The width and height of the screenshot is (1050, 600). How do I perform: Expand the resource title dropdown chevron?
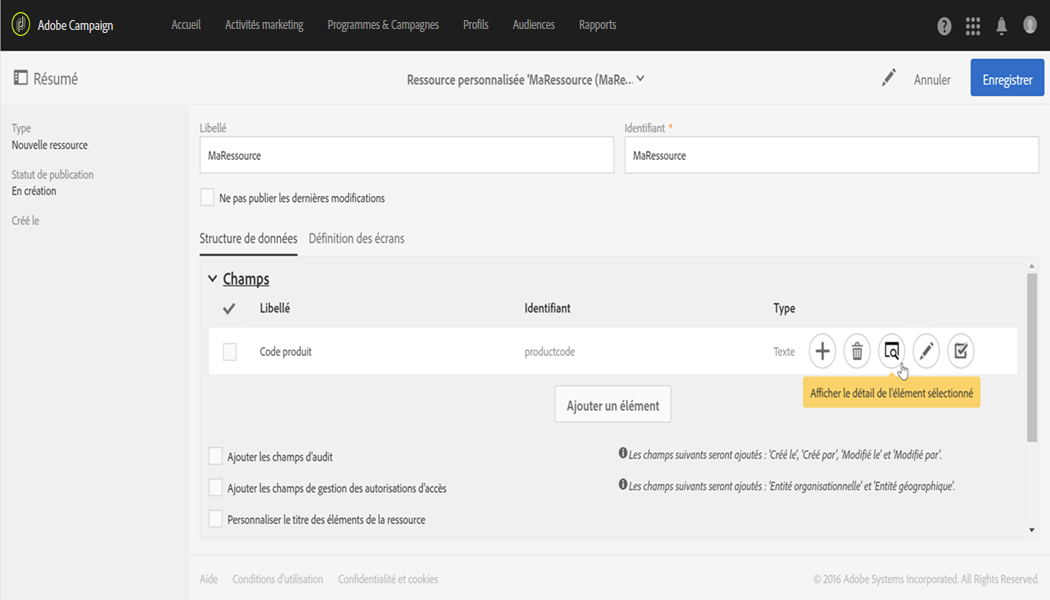coord(641,79)
